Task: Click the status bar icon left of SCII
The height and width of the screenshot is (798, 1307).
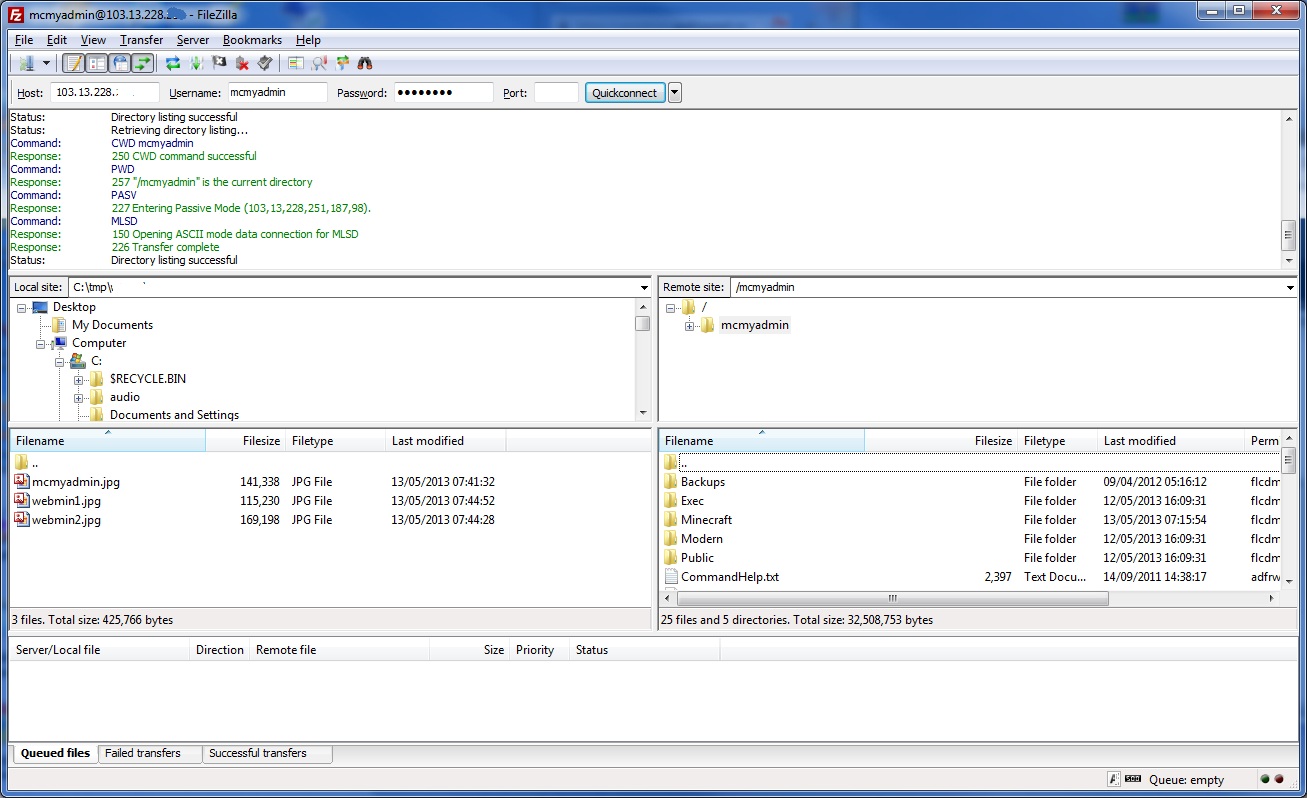Action: tap(1114, 779)
